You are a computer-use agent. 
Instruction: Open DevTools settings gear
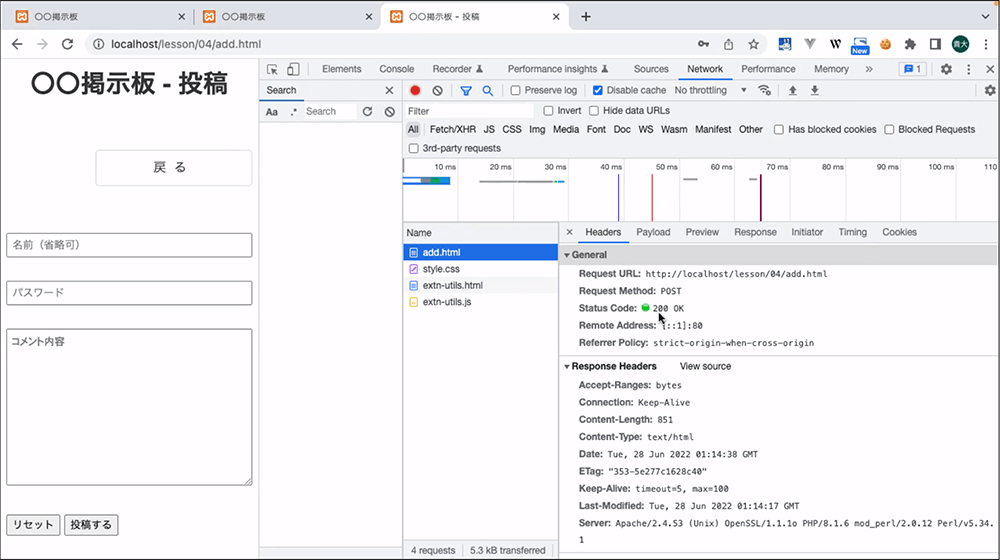(x=946, y=69)
